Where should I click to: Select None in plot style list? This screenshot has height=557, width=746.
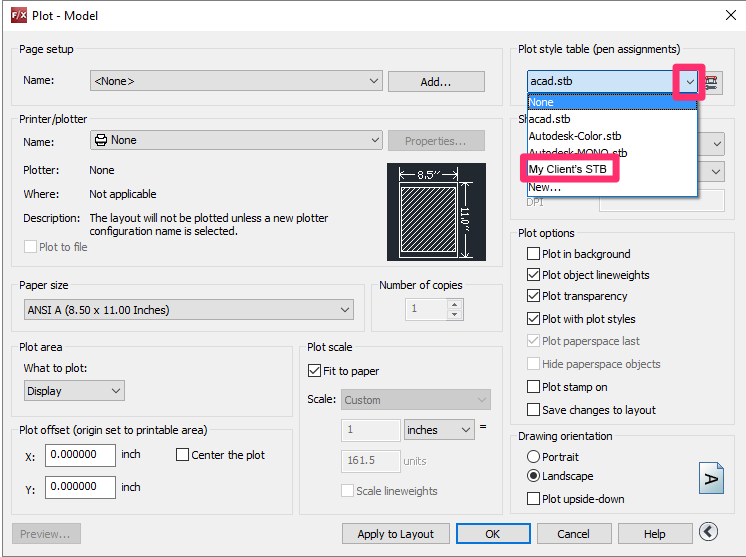[612, 102]
